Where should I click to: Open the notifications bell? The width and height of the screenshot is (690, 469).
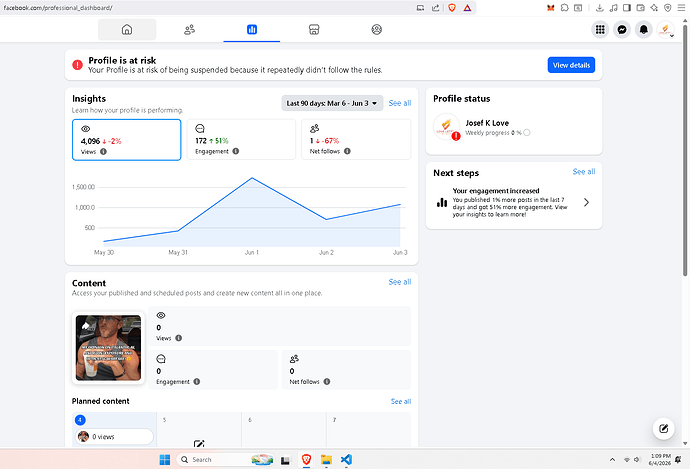coord(643,29)
